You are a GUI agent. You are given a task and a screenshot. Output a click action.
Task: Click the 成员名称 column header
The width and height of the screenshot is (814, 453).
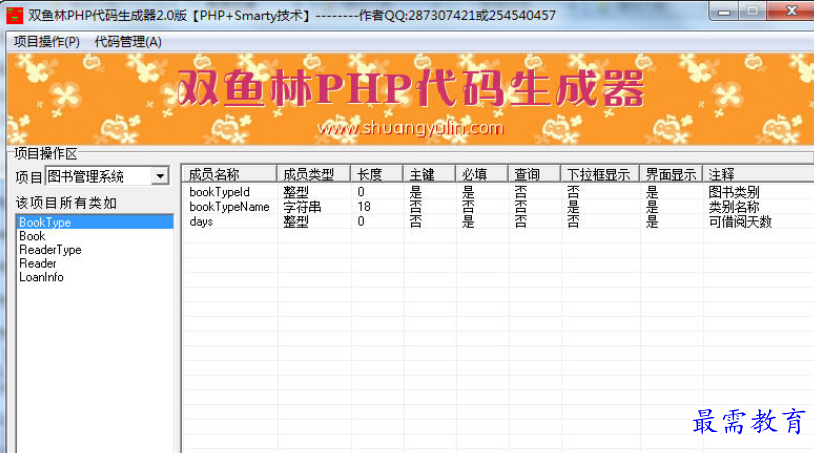[x=230, y=174]
